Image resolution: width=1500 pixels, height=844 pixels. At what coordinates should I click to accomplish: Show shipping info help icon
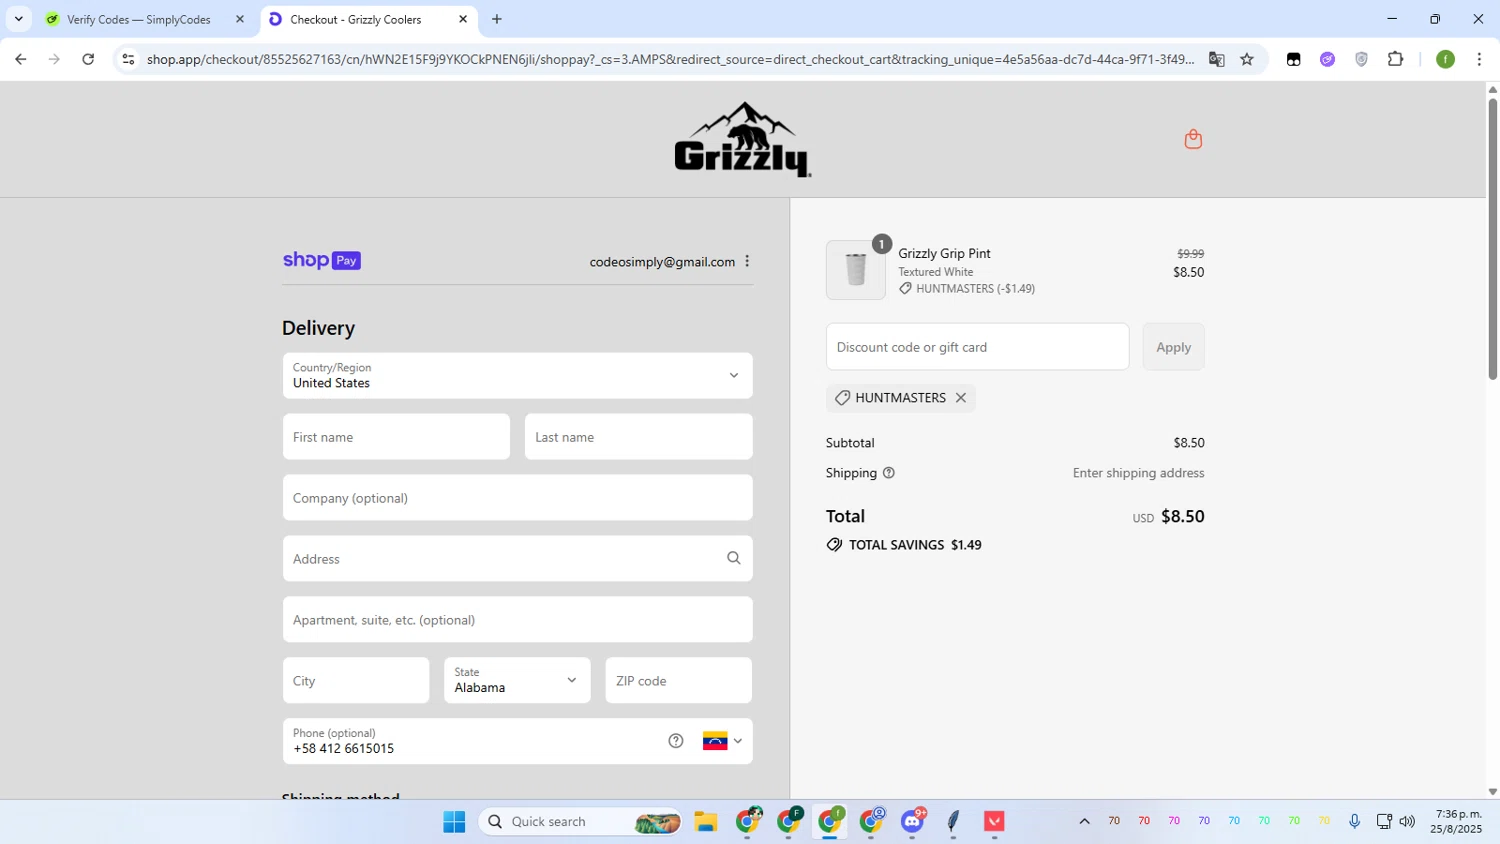(889, 473)
